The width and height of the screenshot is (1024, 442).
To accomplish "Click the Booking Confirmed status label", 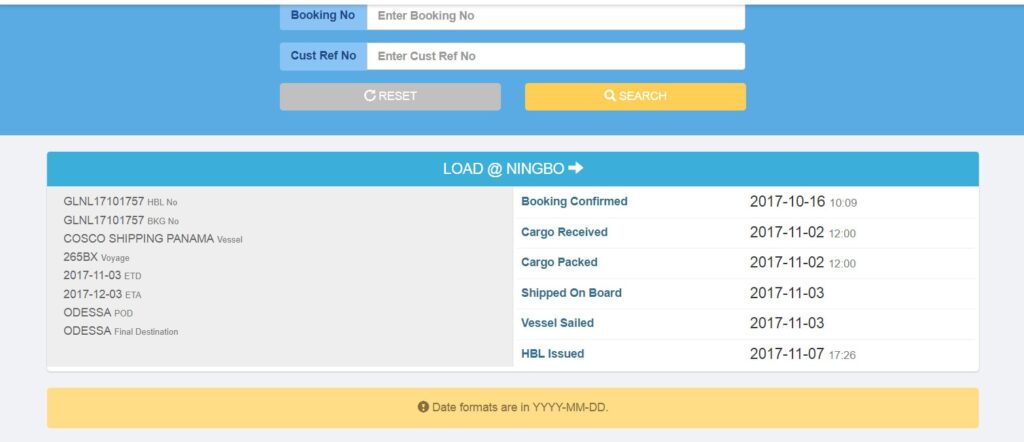I will point(574,202).
